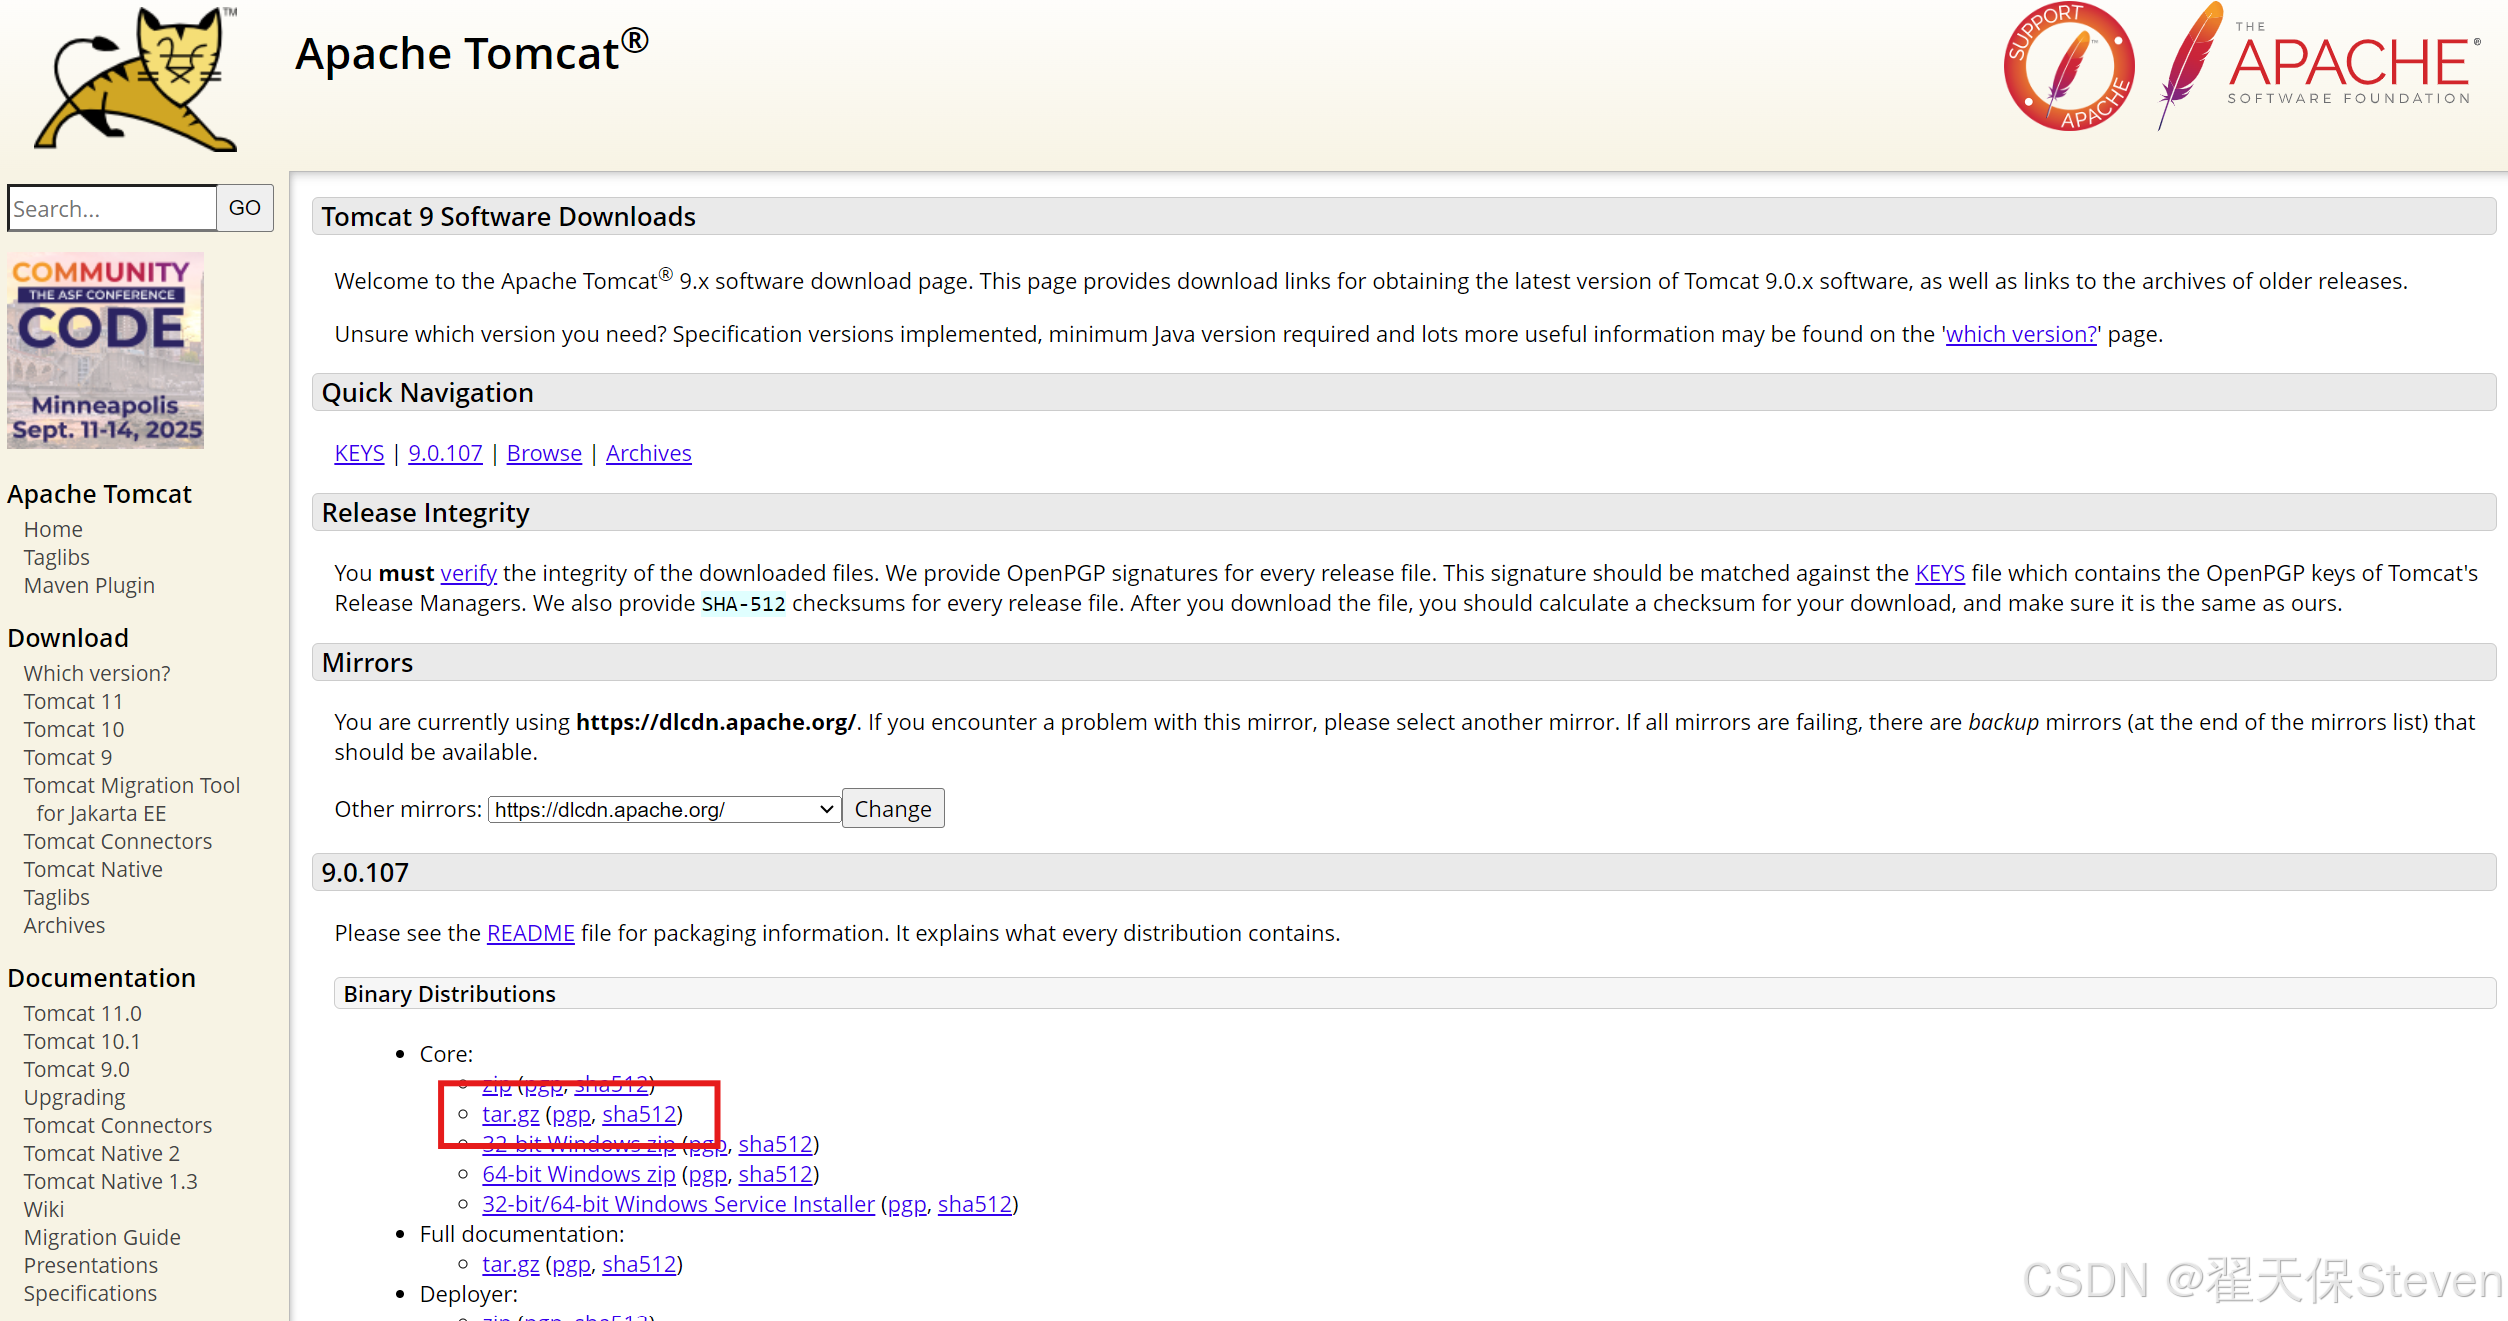Open Upgrading documentation link
Image resolution: width=2508 pixels, height=1321 pixels.
pyautogui.click(x=75, y=1097)
